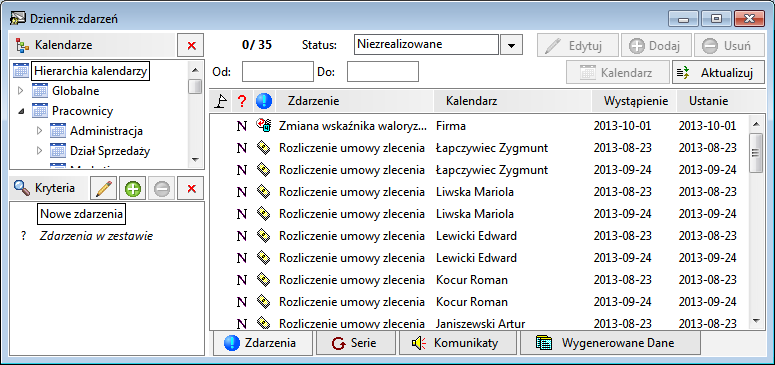Click Lewicki Edward row dated 2013-08-23
Viewport: 775px width, 365px height.
(478, 236)
